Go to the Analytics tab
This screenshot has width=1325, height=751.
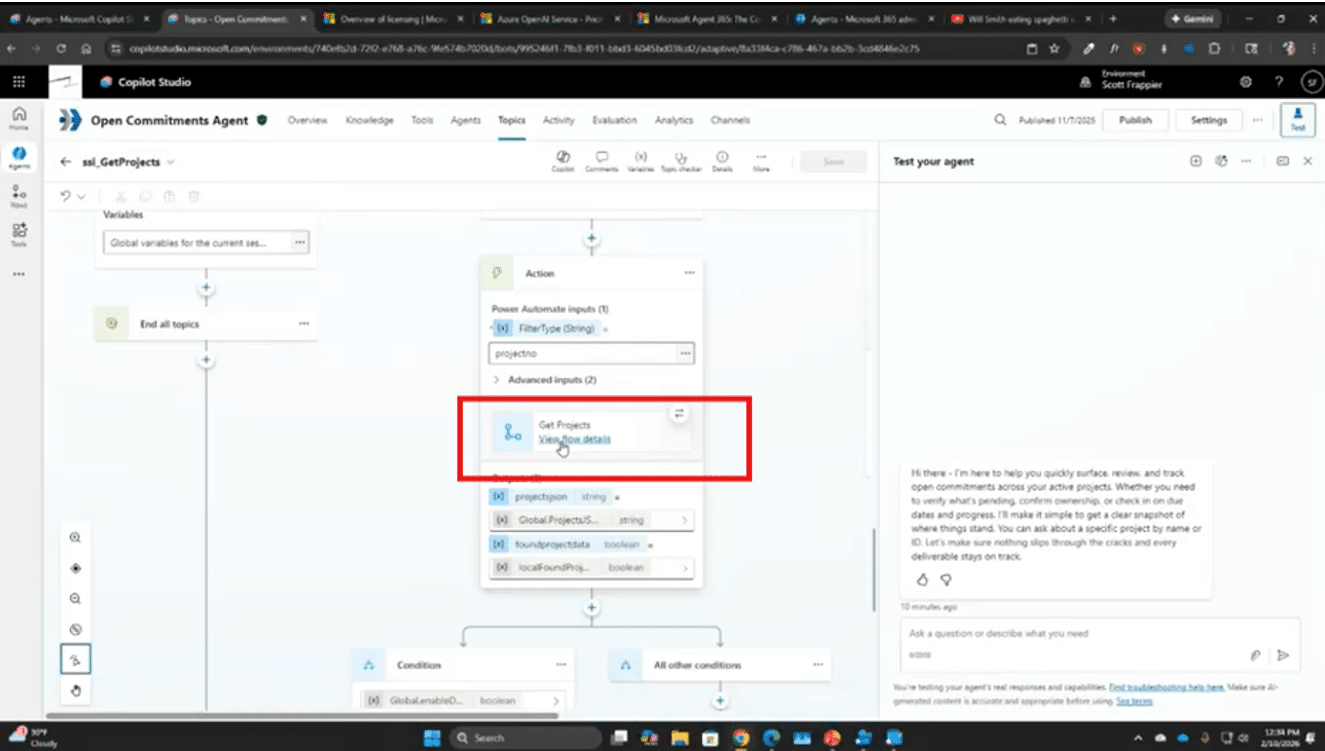click(673, 120)
